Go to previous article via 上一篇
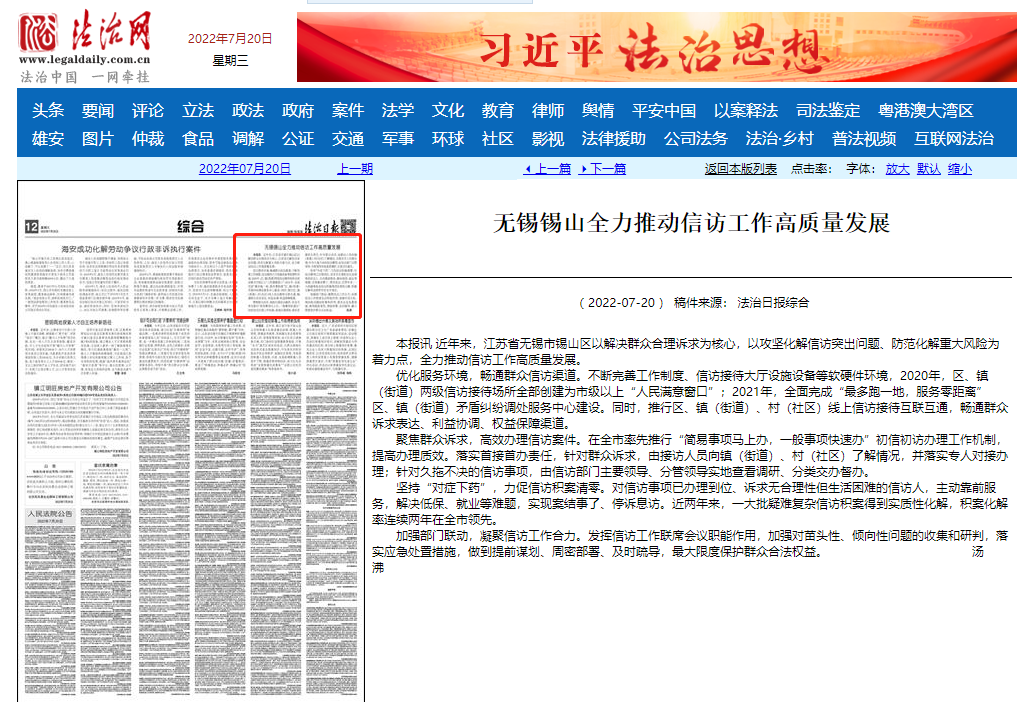Screen dimensions: 1028x702 (547, 169)
